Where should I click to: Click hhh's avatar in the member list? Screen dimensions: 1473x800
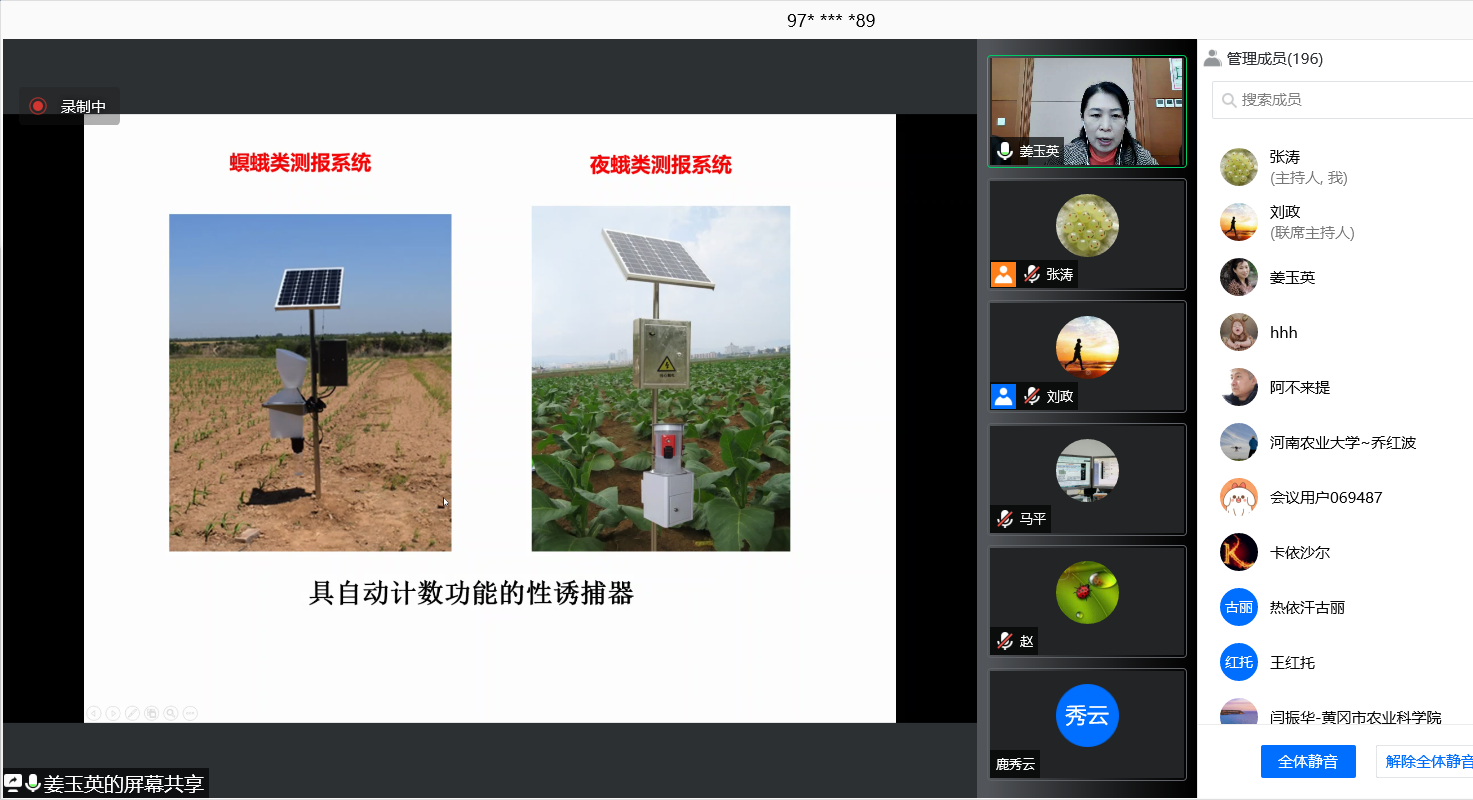click(1239, 332)
